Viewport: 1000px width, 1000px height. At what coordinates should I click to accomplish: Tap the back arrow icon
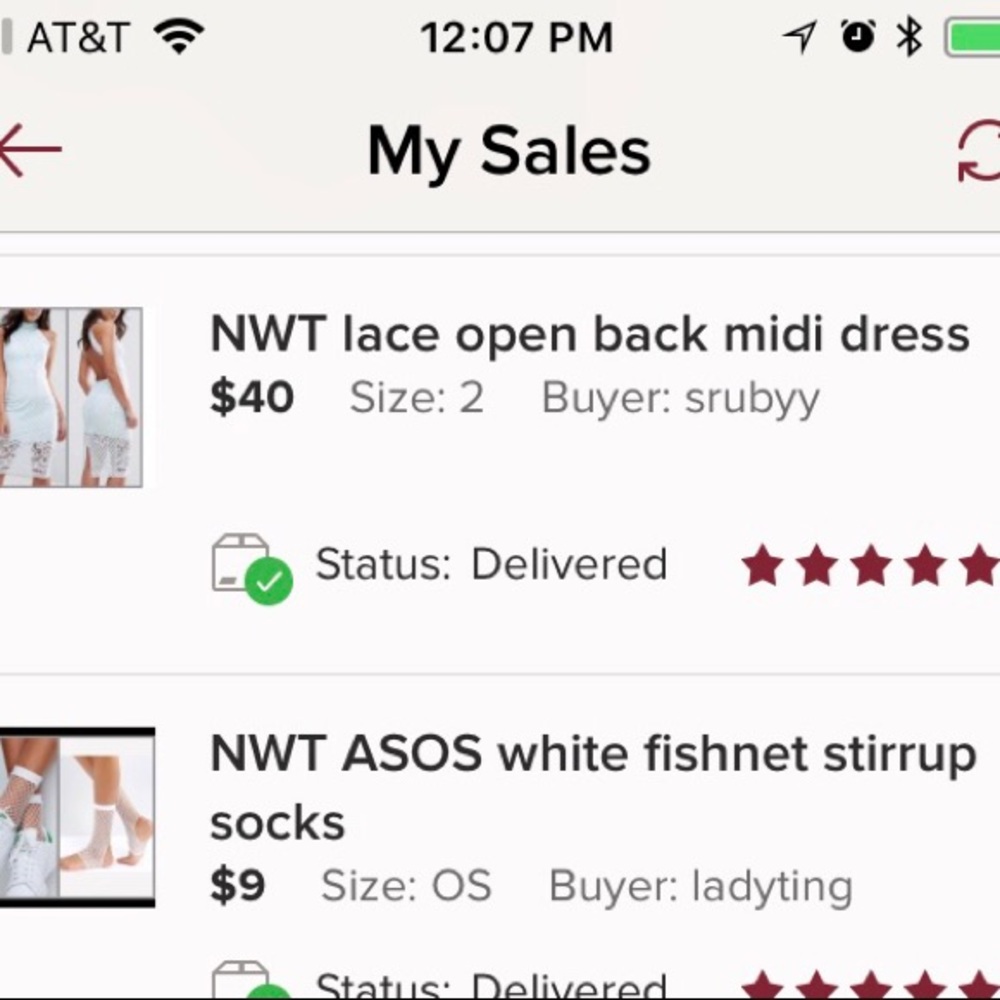tap(30, 150)
